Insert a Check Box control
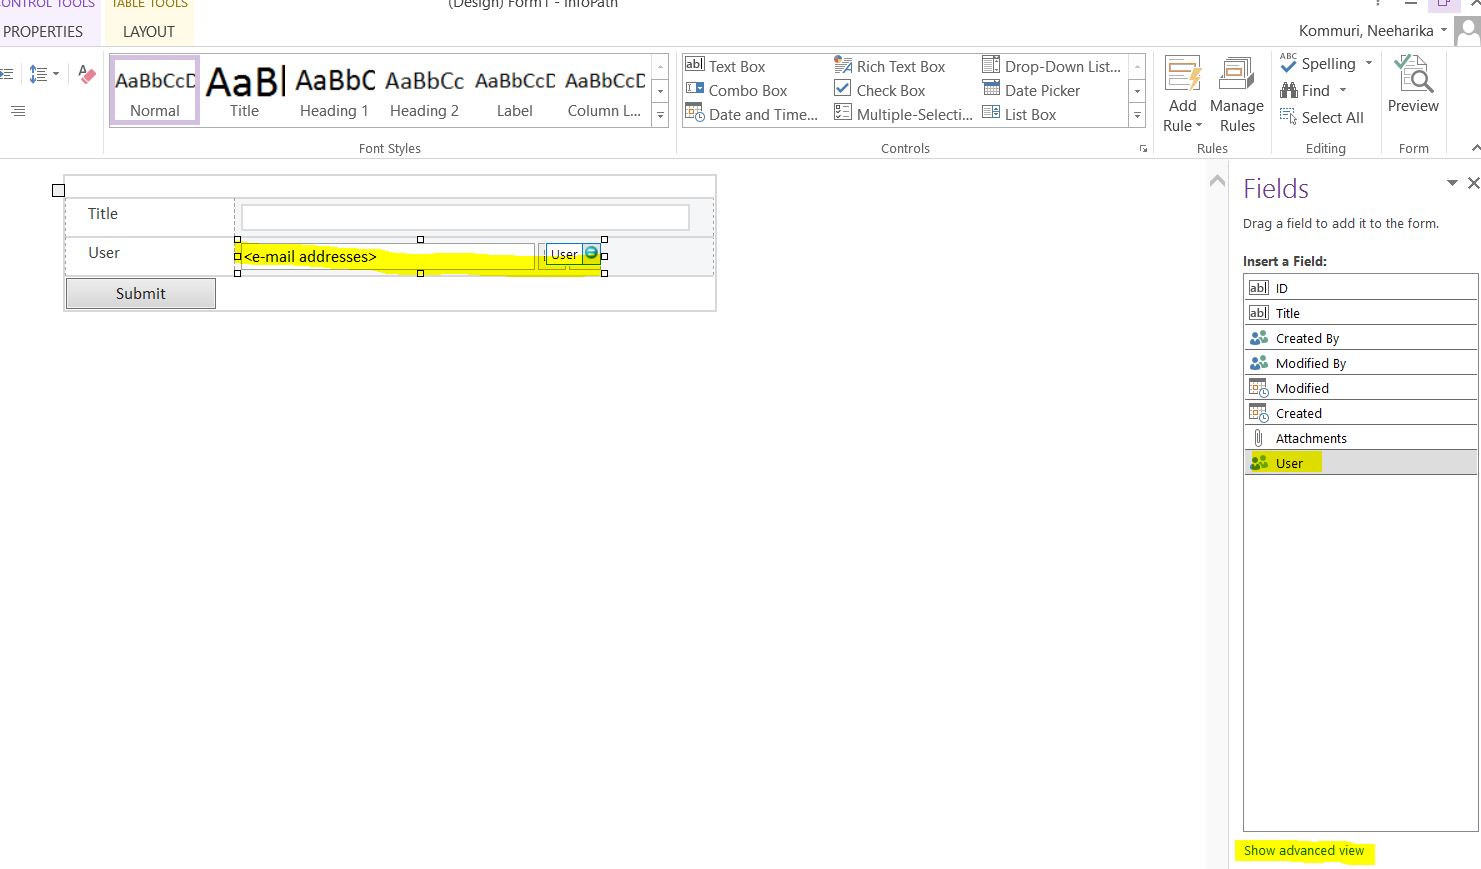This screenshot has width=1481, height=869. (x=889, y=91)
